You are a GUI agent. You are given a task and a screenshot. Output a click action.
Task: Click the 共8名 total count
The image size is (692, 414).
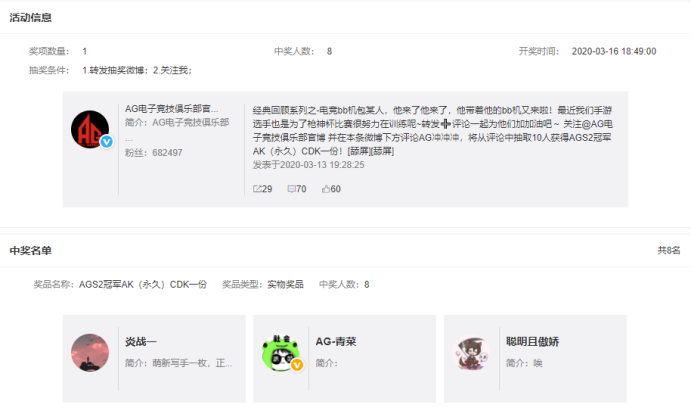[669, 250]
